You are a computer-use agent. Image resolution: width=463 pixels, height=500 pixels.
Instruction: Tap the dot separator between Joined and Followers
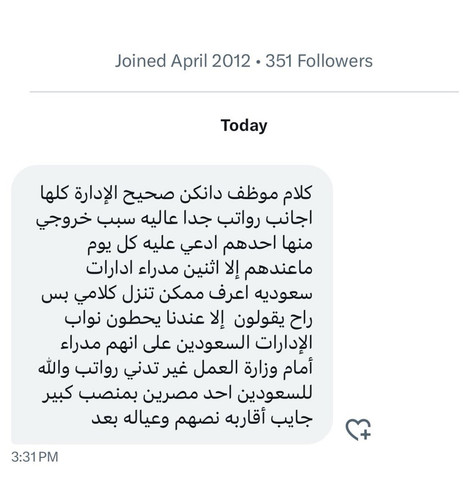click(x=258, y=62)
